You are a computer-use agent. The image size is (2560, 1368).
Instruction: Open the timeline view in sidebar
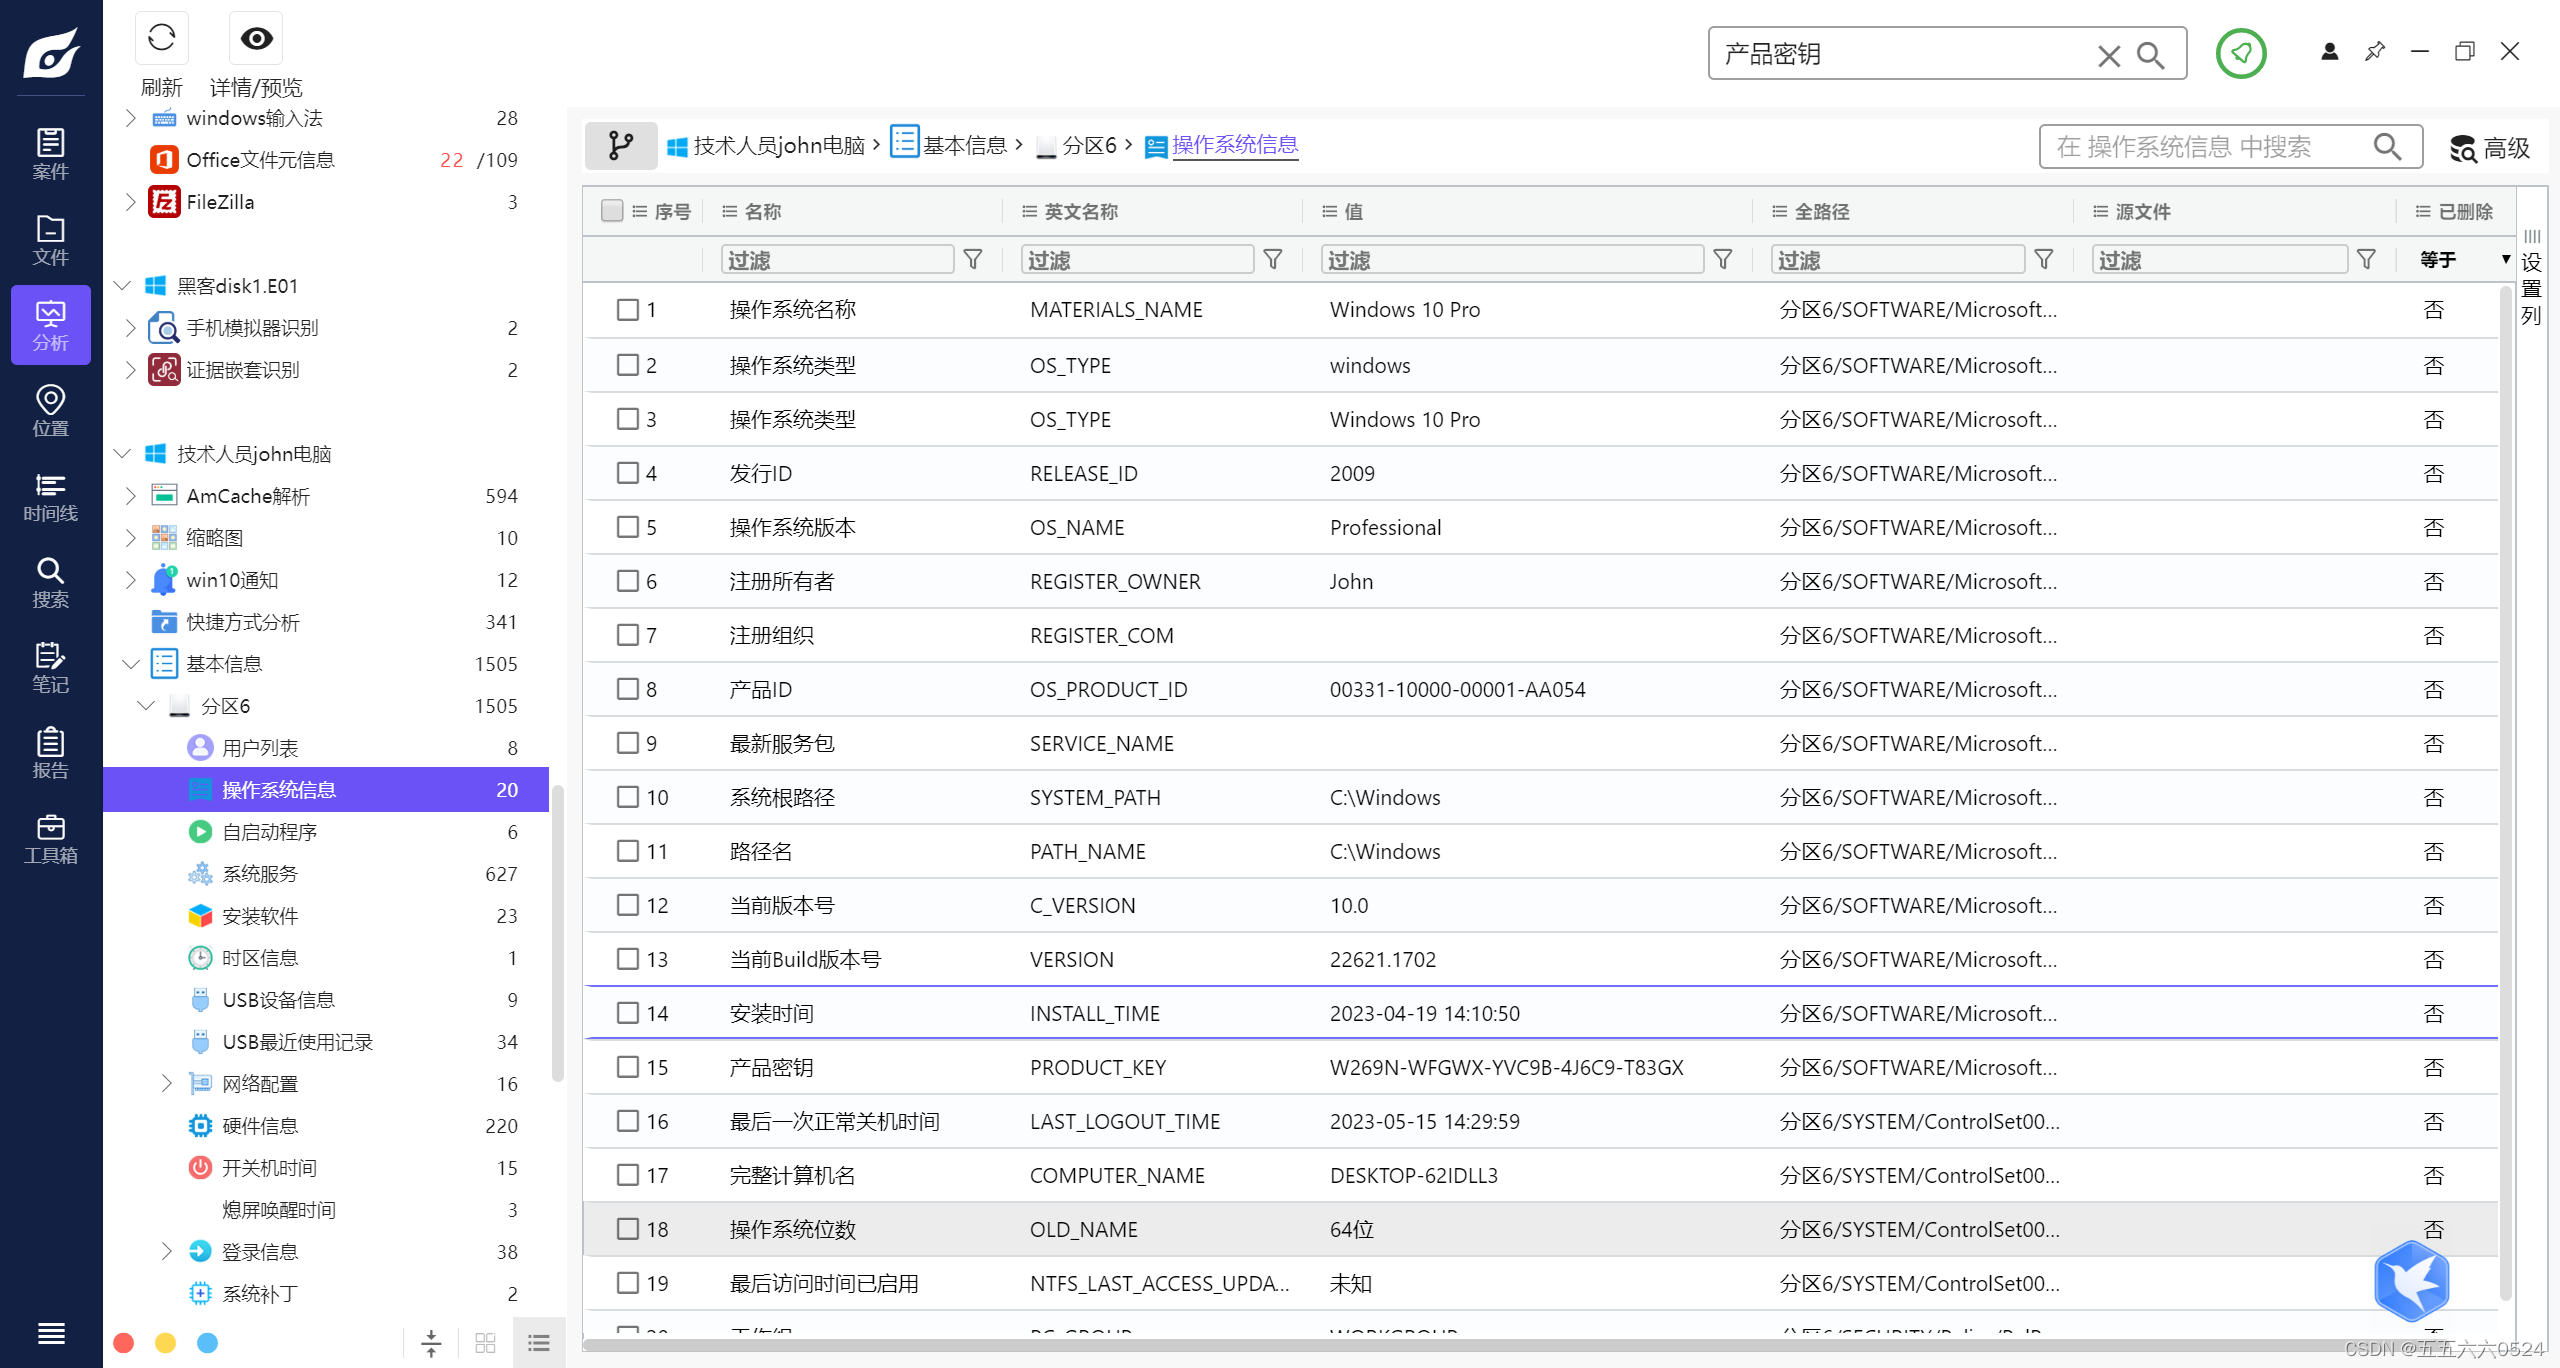click(x=50, y=497)
